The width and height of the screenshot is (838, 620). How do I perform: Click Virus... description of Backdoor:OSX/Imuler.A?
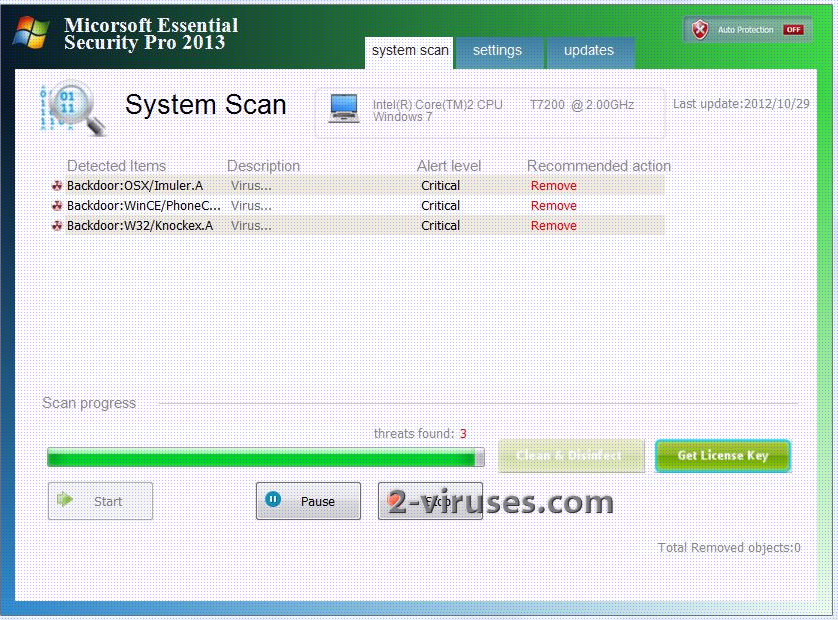click(x=251, y=186)
